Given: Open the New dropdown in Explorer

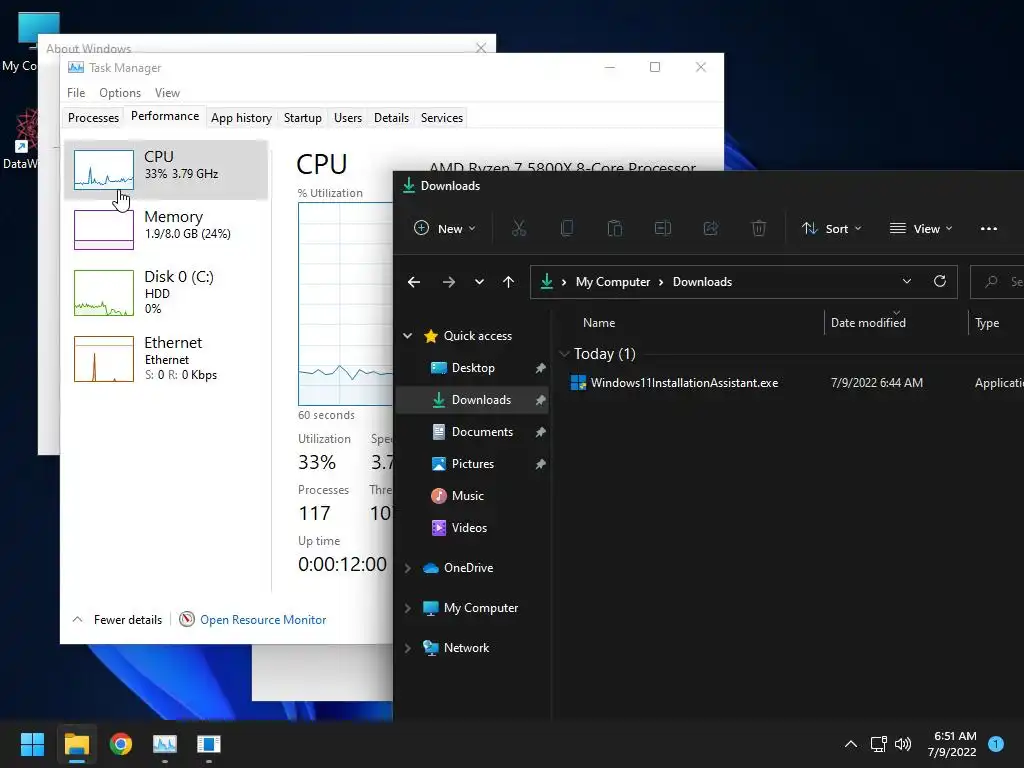Looking at the screenshot, I should pyautogui.click(x=445, y=228).
